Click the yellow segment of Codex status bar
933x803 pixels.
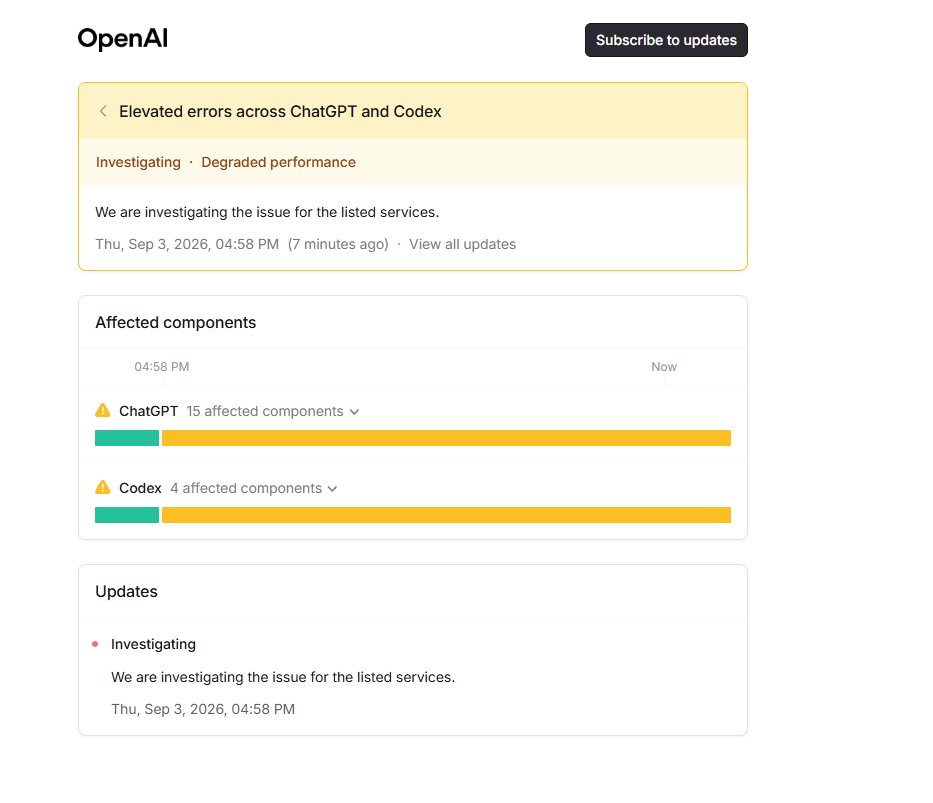446,515
